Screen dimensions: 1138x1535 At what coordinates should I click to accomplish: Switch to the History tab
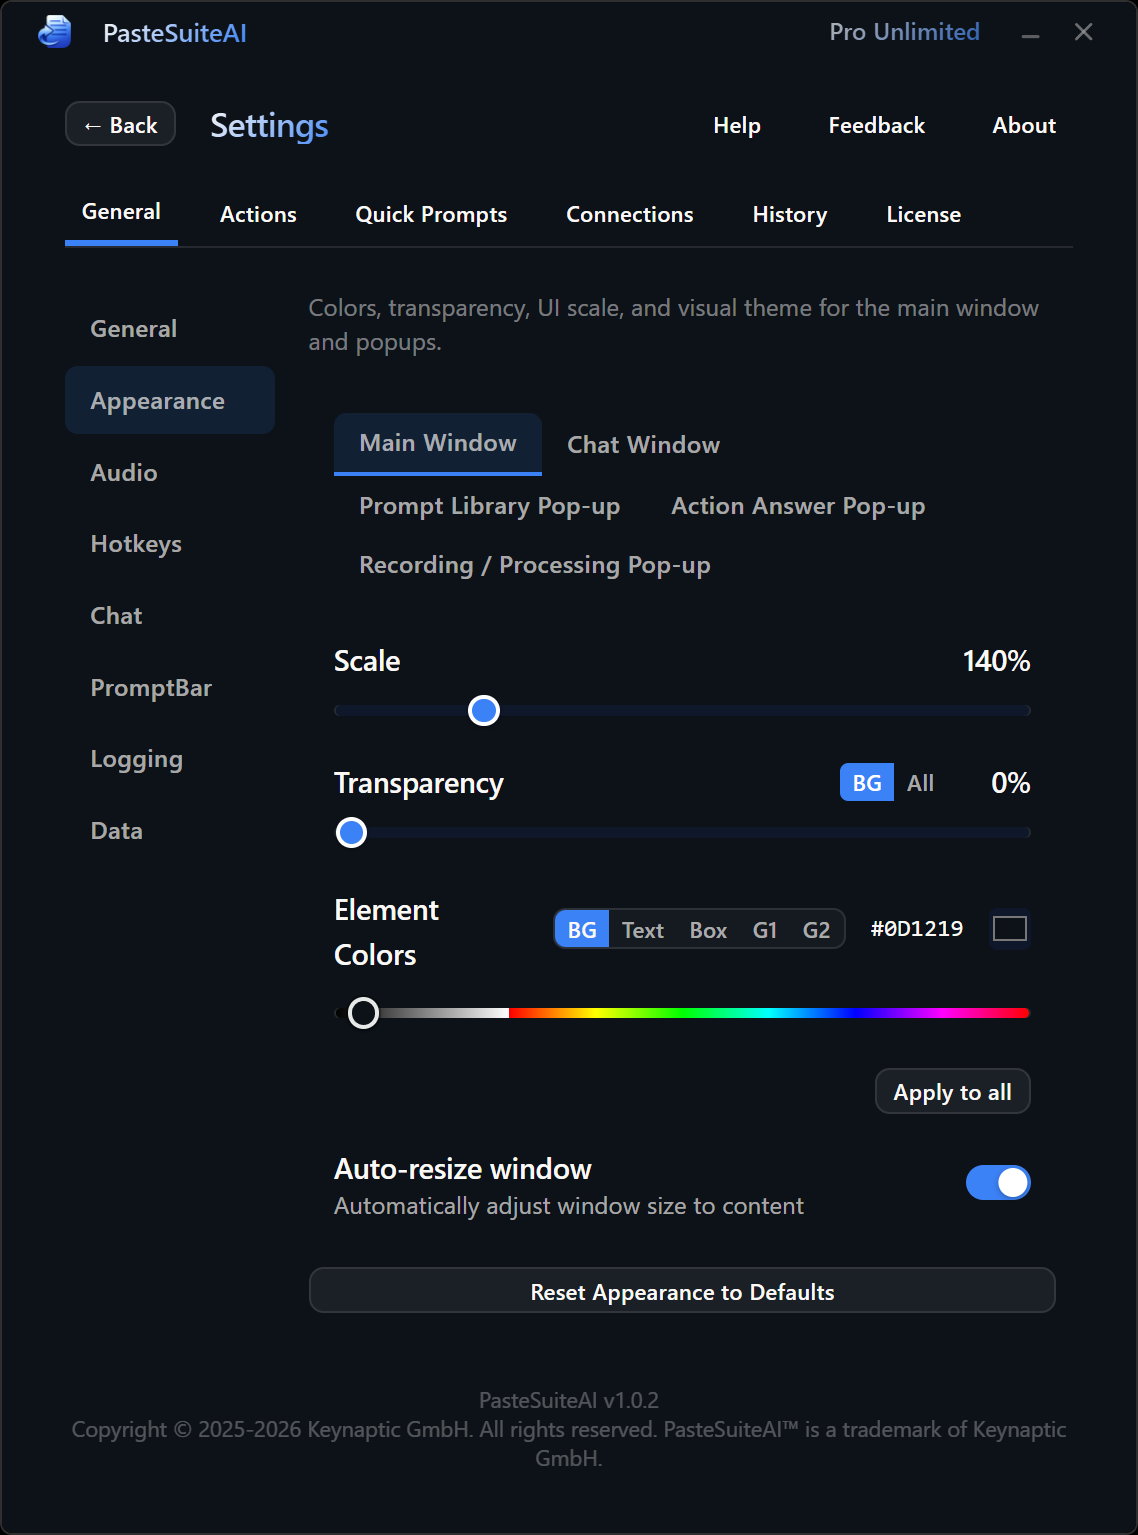(x=790, y=214)
